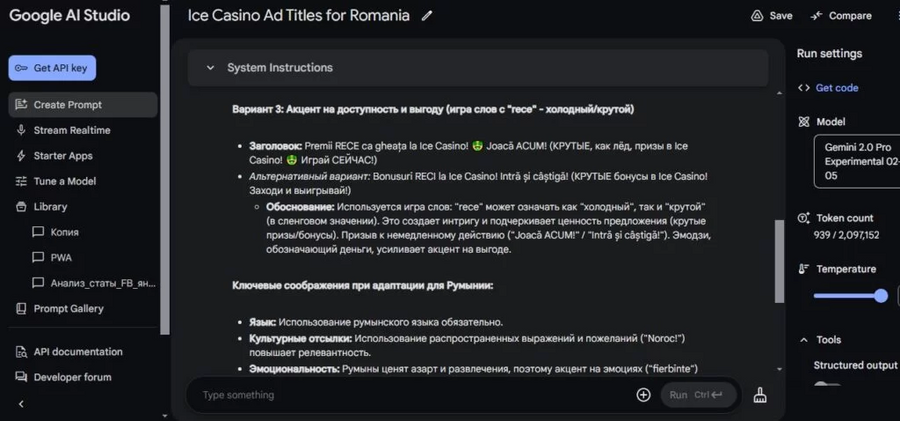Open the Анализ_статы_FB saved prompt
Image resolution: width=900 pixels, height=421 pixels.
point(92,283)
